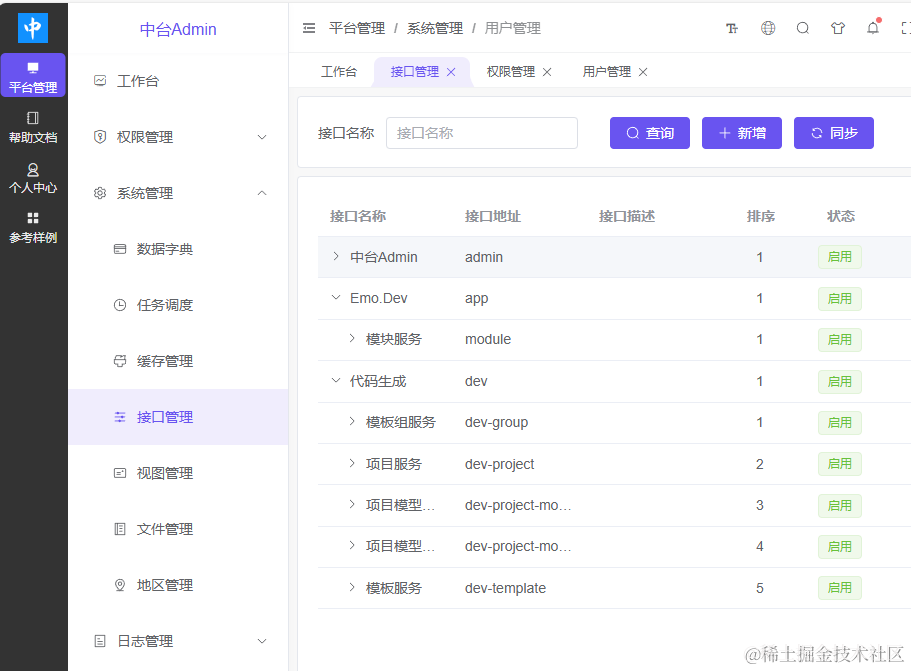Viewport: 911px width, 671px height.
Task: Expand the 模块服务 row
Action: point(352,339)
